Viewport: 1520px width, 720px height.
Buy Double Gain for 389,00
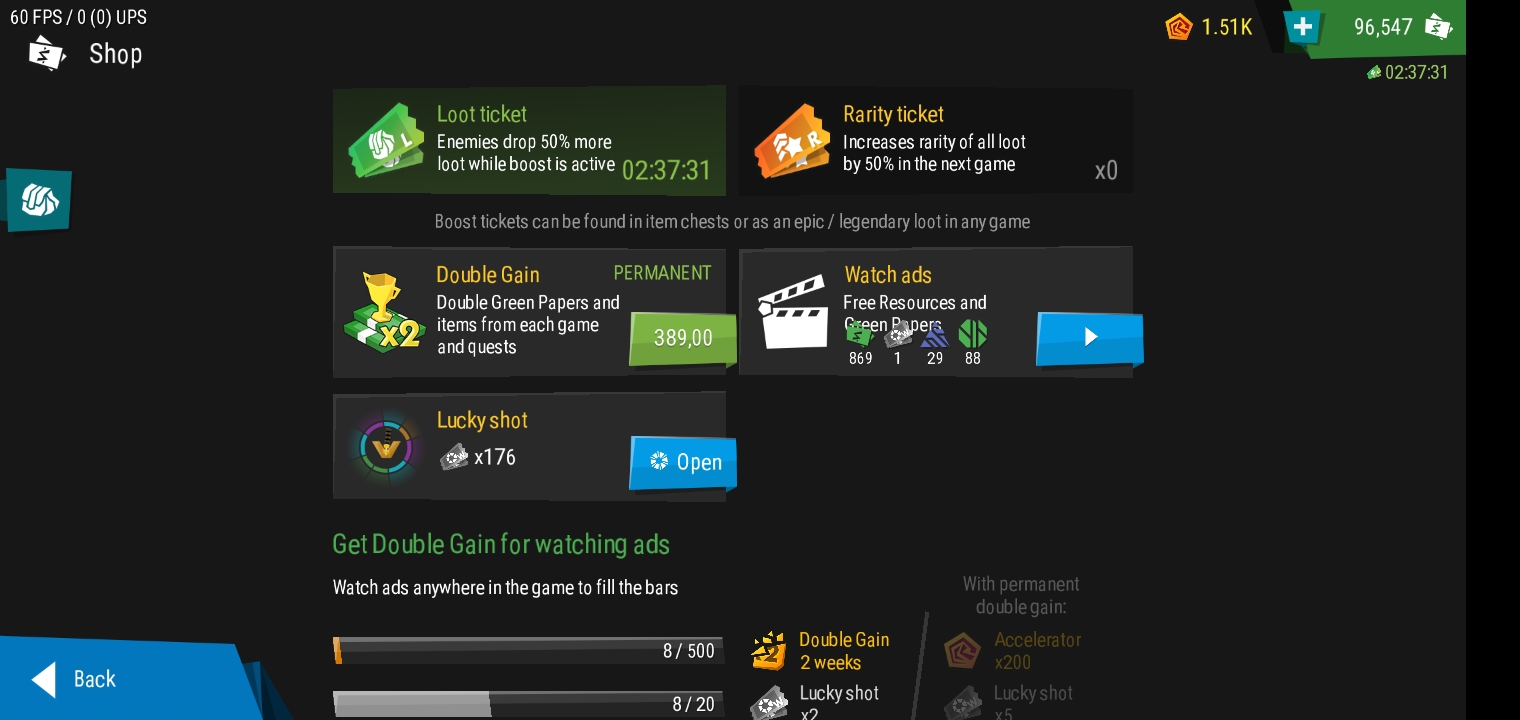(683, 338)
